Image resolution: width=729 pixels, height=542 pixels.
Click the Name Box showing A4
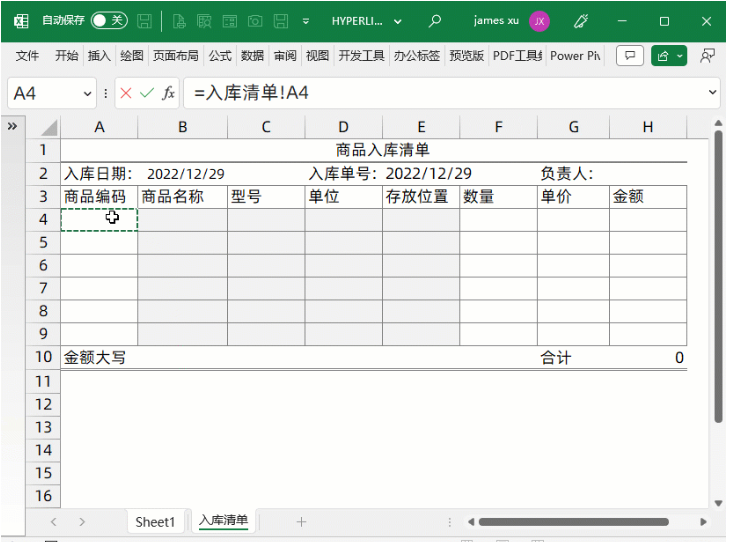click(x=44, y=93)
